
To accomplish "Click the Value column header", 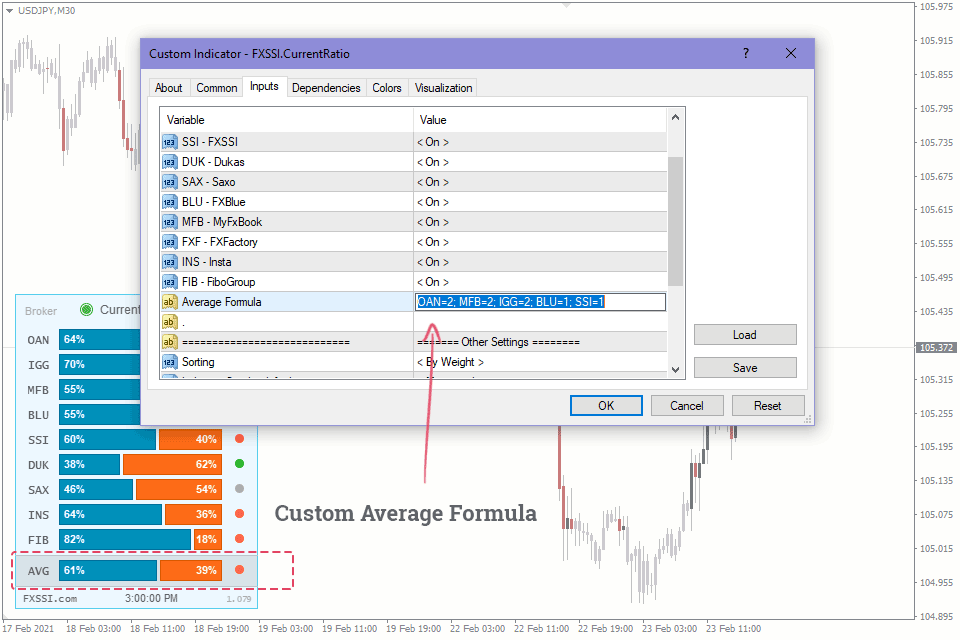I will [x=540, y=120].
